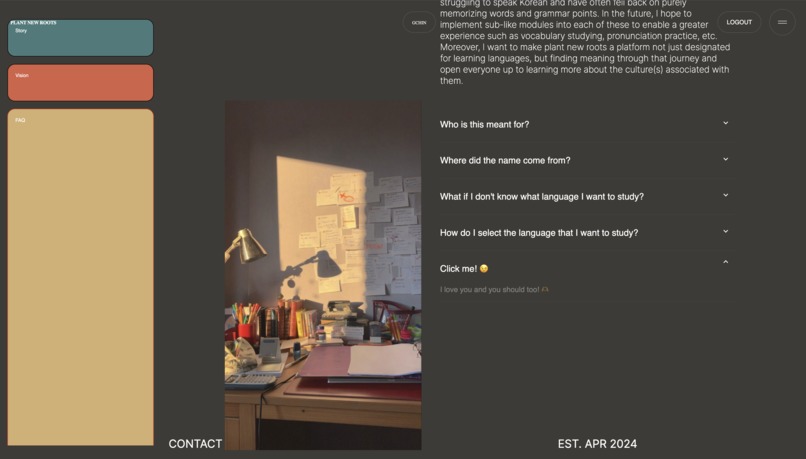Click the emoji after "you should too!"

[545, 289]
